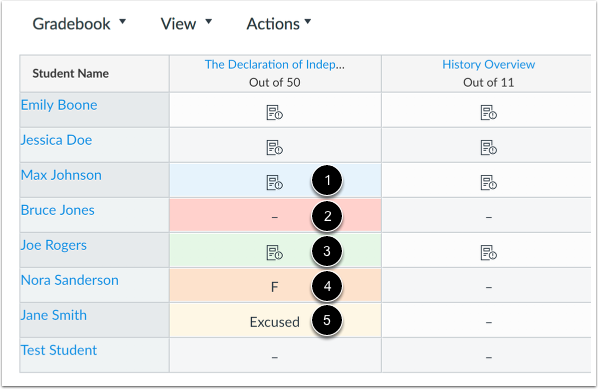Select Nora Sanderson's F grade cell
This screenshot has height=389, width=598.
point(275,286)
